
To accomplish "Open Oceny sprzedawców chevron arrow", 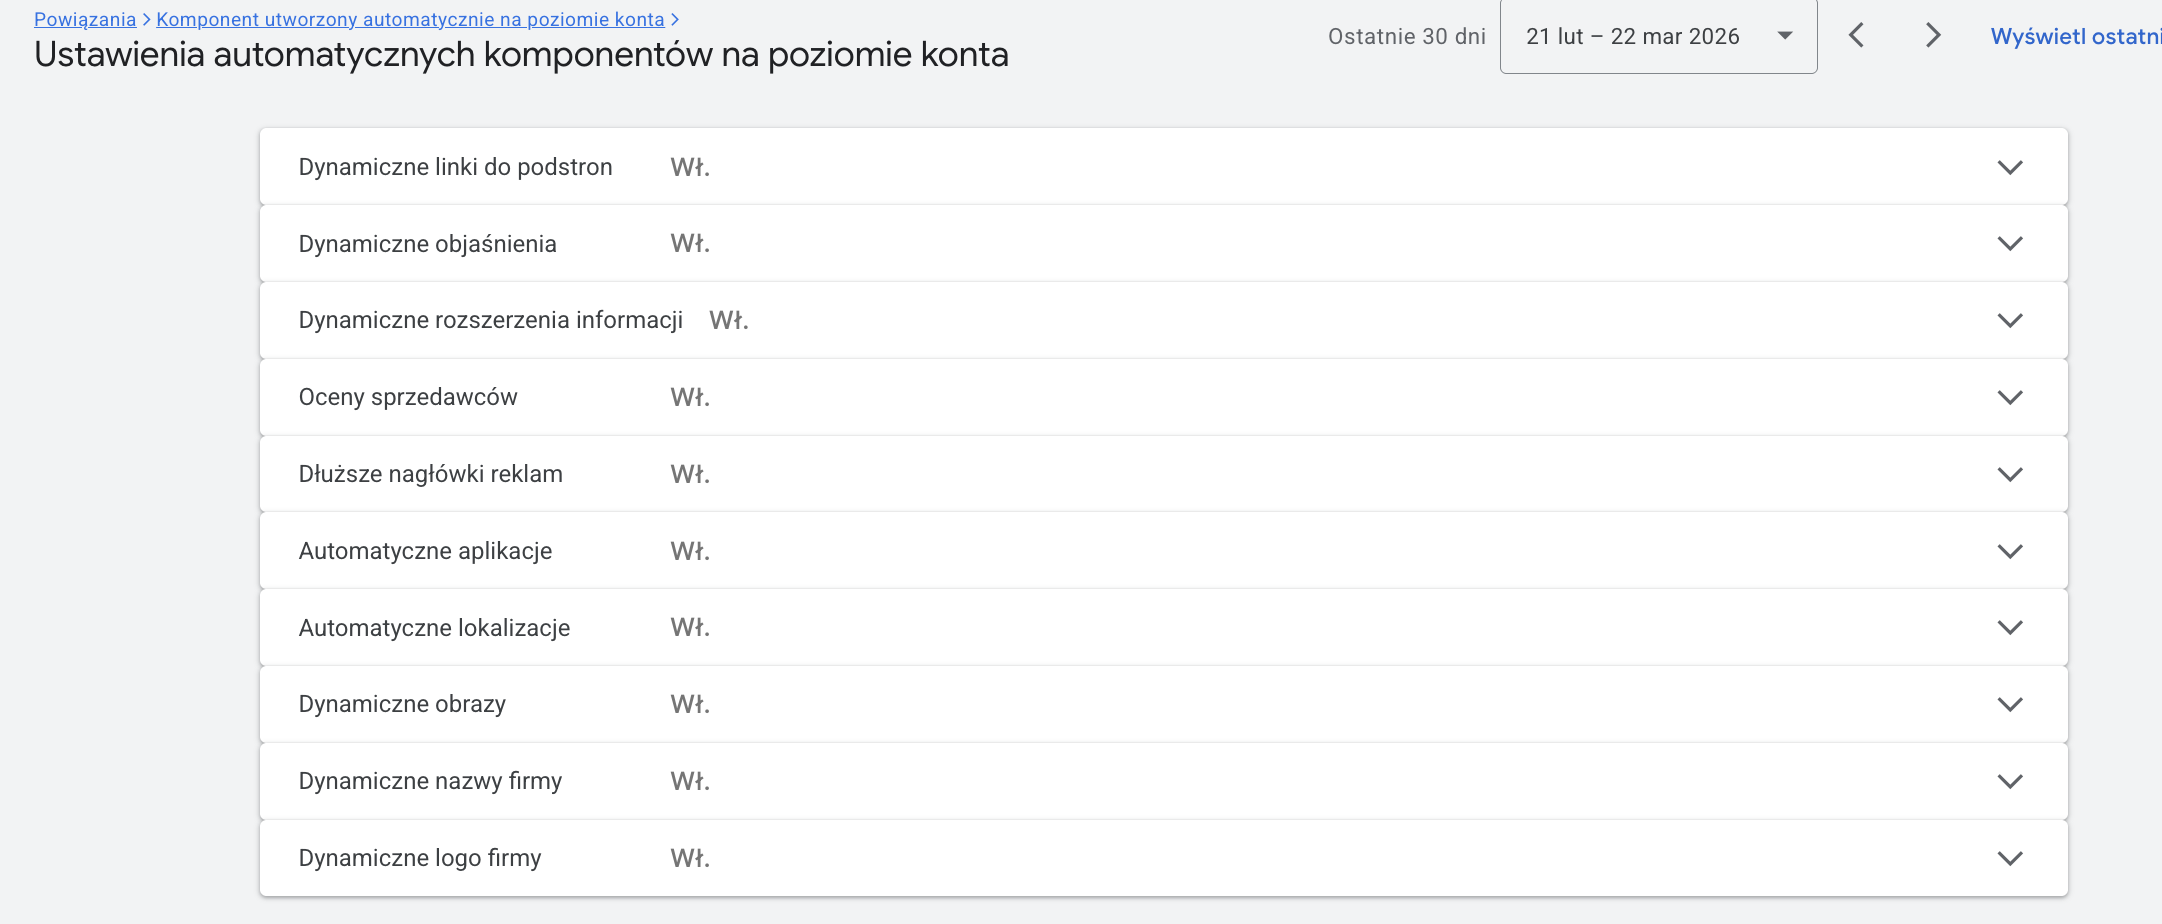I will click(x=2009, y=397).
